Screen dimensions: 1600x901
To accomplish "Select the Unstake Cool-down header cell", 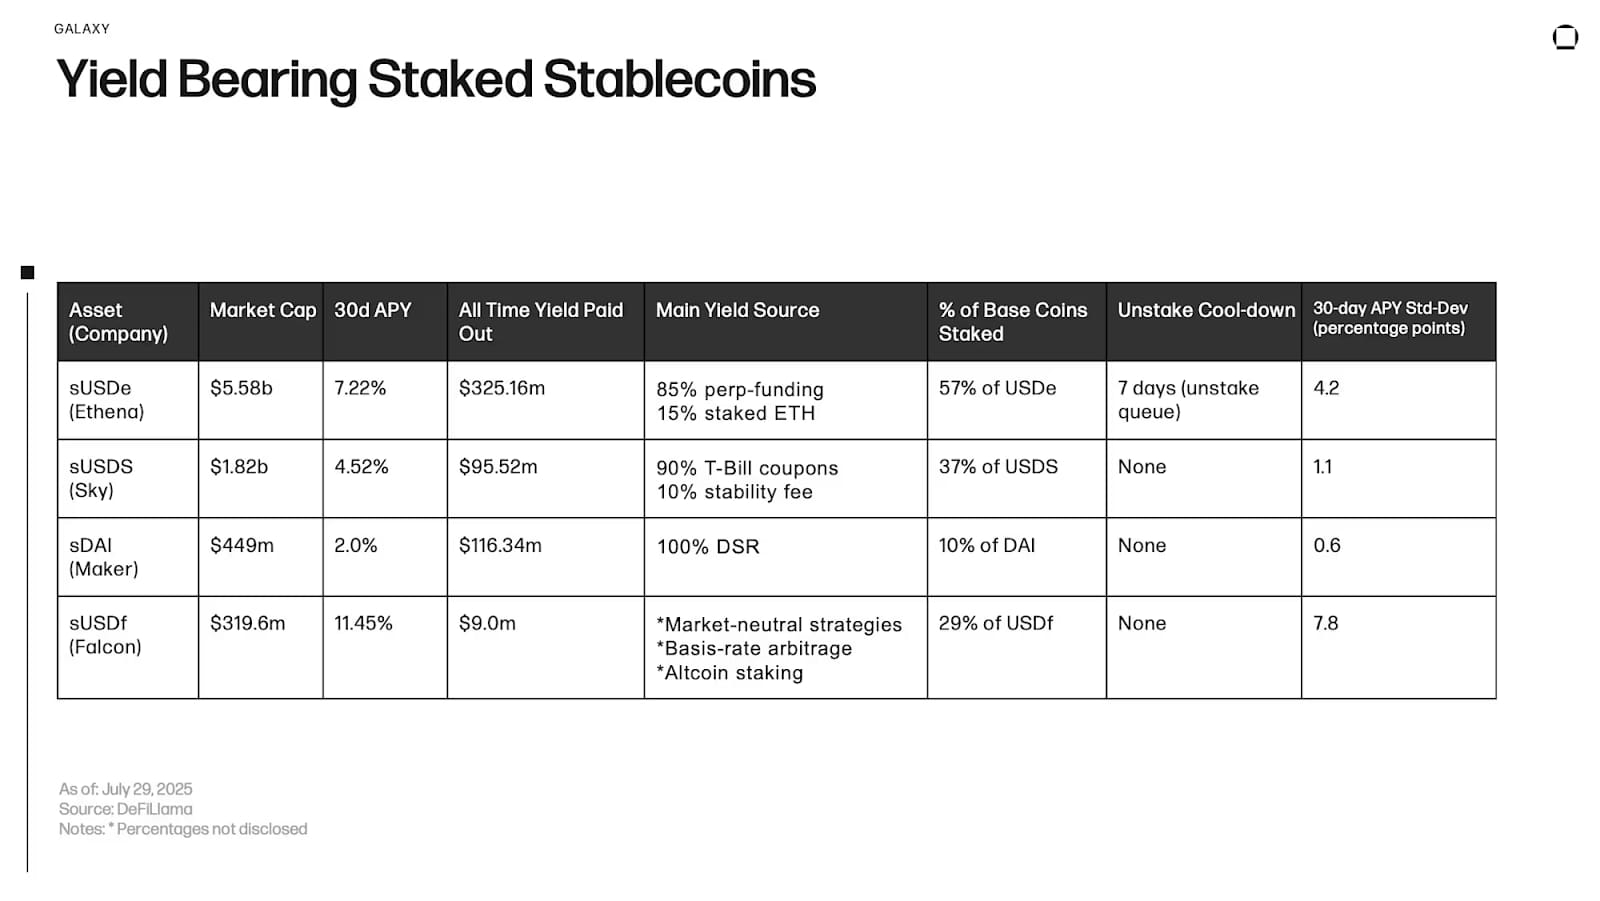I will pyautogui.click(x=1205, y=311).
